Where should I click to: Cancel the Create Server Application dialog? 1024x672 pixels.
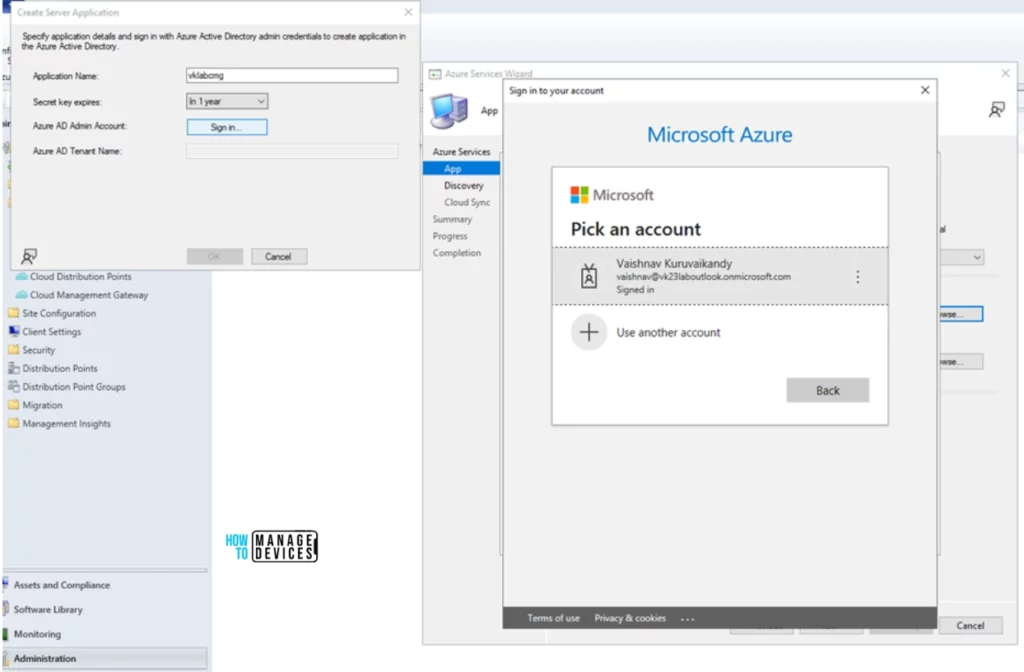pos(278,257)
